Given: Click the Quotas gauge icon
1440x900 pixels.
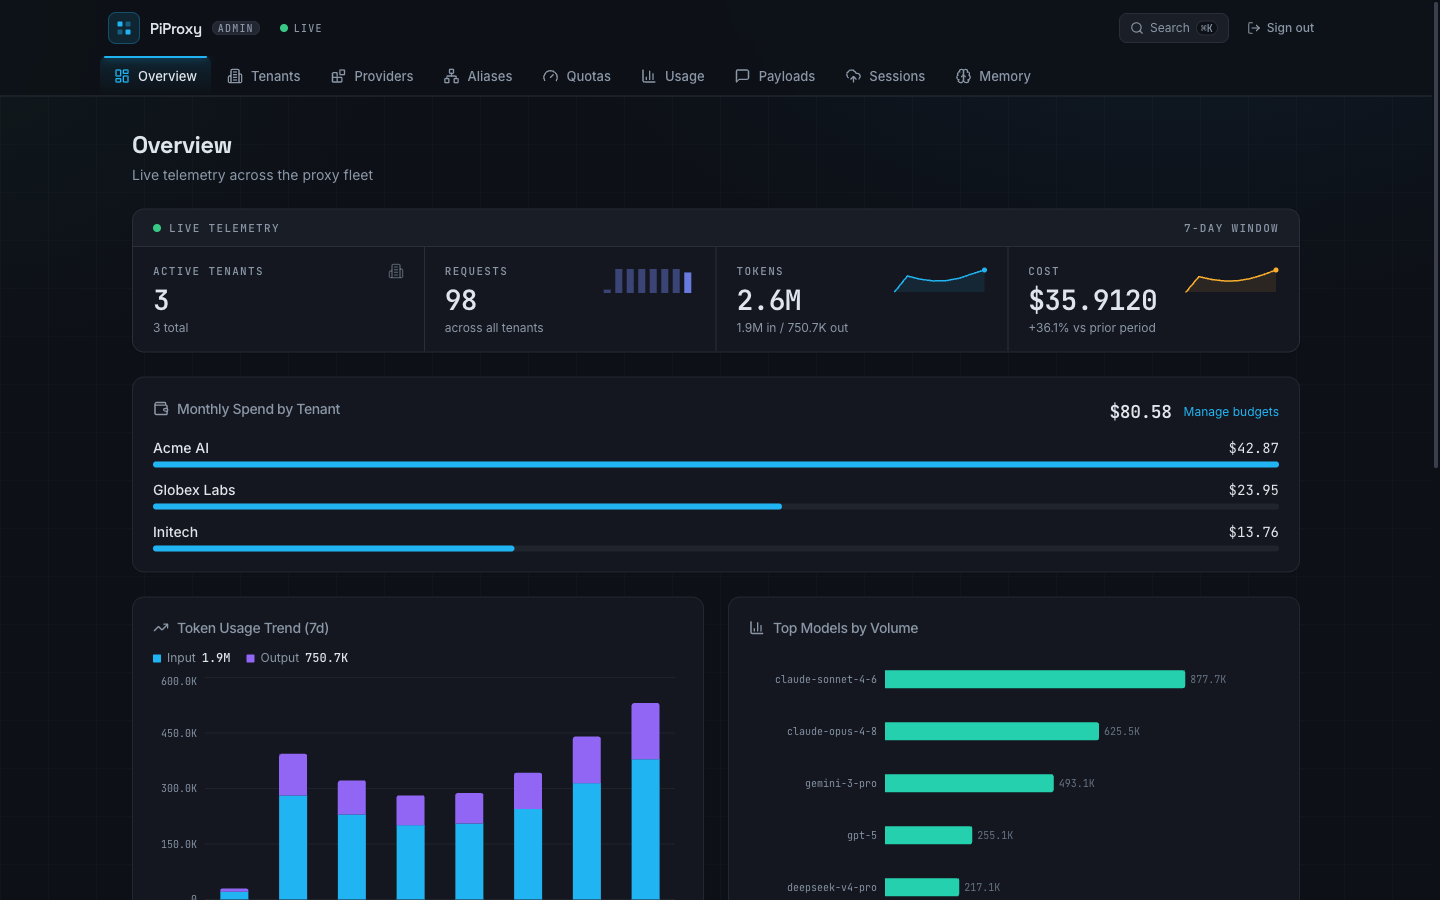Looking at the screenshot, I should [x=551, y=76].
